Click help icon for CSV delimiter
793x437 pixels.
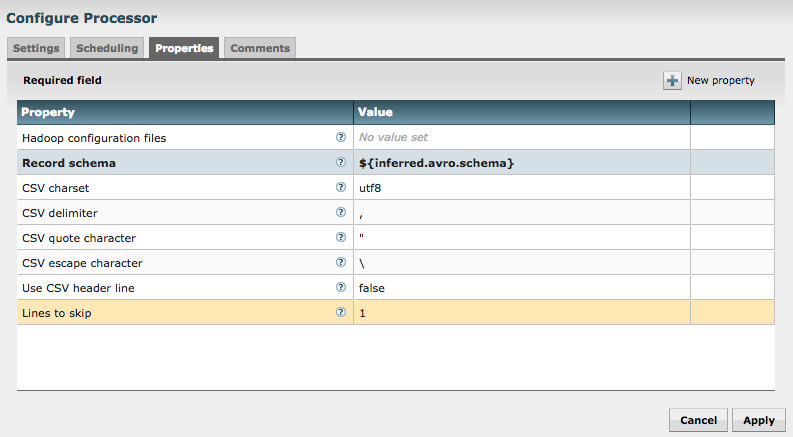(341, 213)
